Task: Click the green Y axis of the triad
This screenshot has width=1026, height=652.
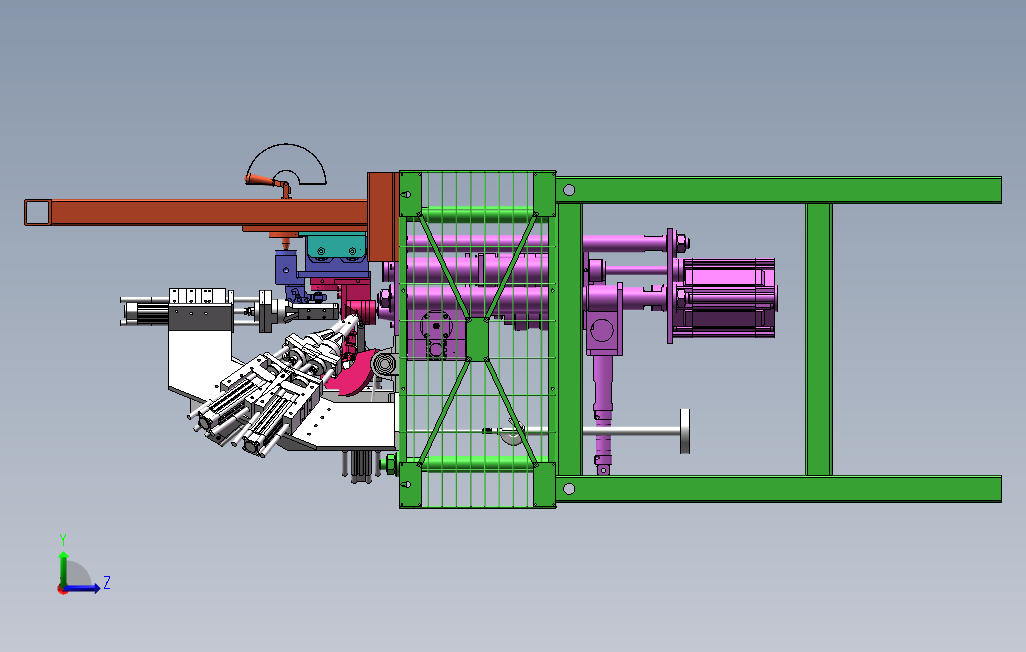Action: coord(63,569)
